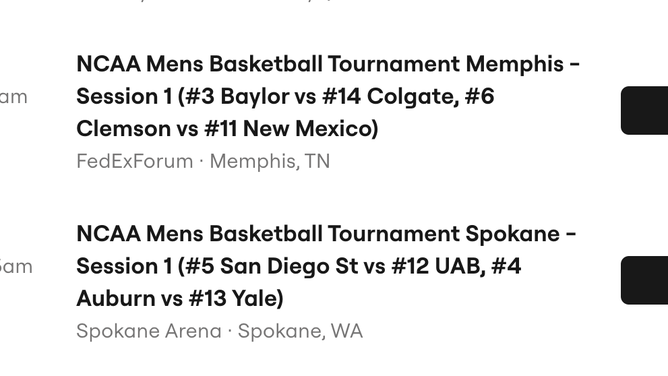Click the black button beside Spokane event
The image size is (668, 376).
644,280
